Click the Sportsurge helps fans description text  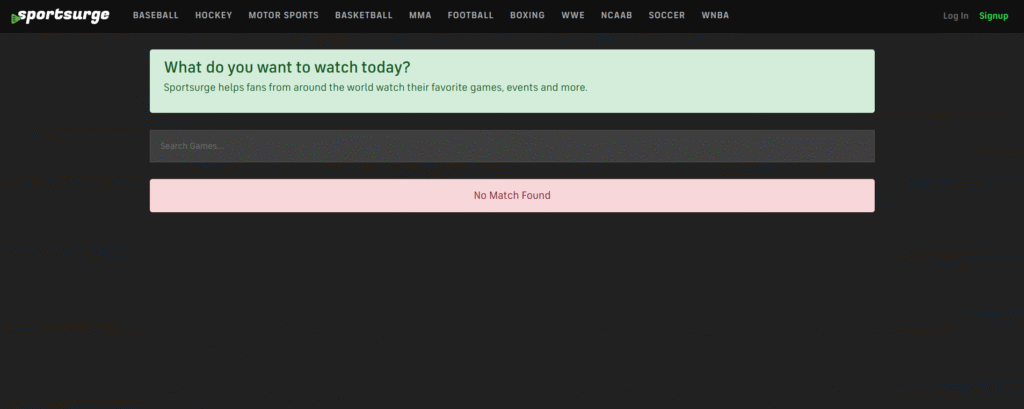[x=376, y=88]
